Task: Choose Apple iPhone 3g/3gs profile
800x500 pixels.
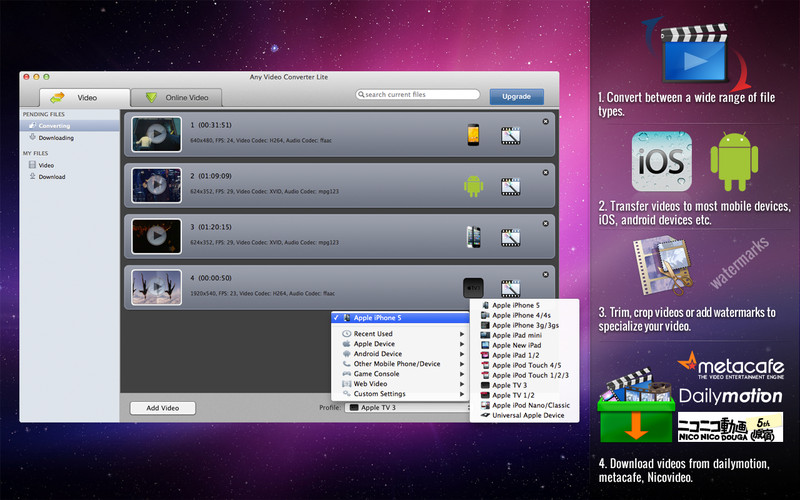Action: 524,325
